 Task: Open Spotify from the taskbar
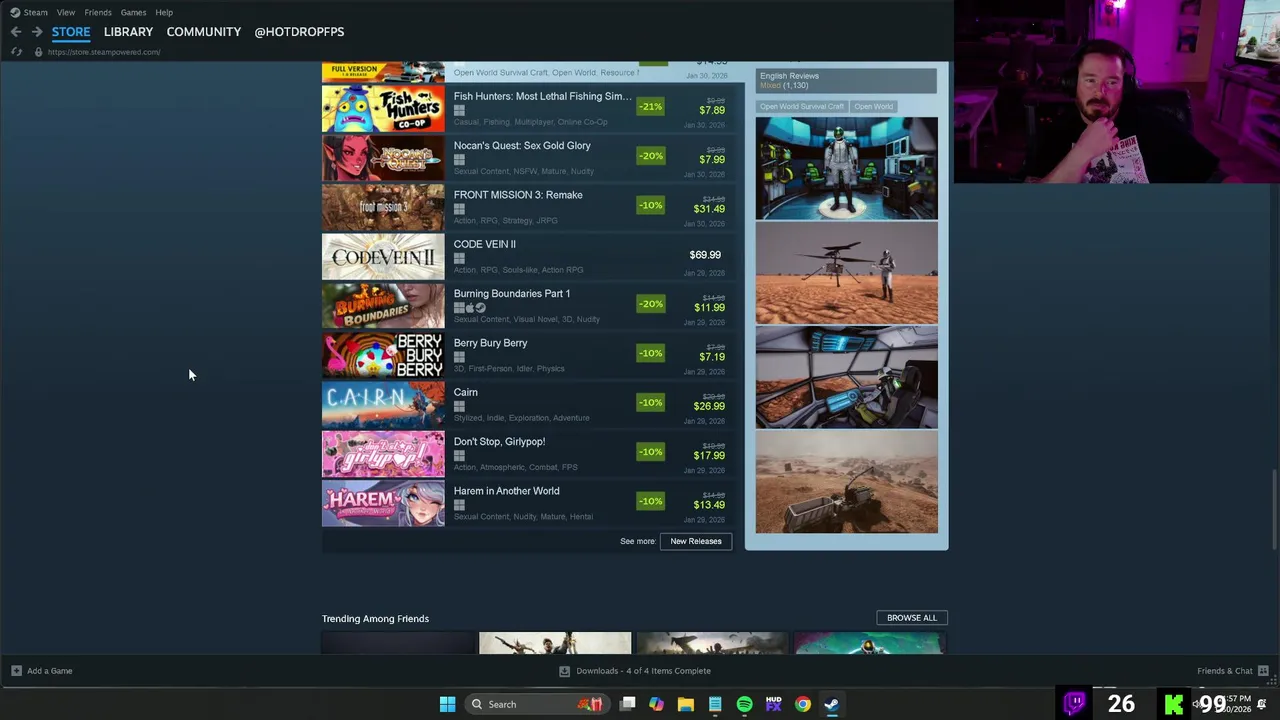[x=744, y=704]
